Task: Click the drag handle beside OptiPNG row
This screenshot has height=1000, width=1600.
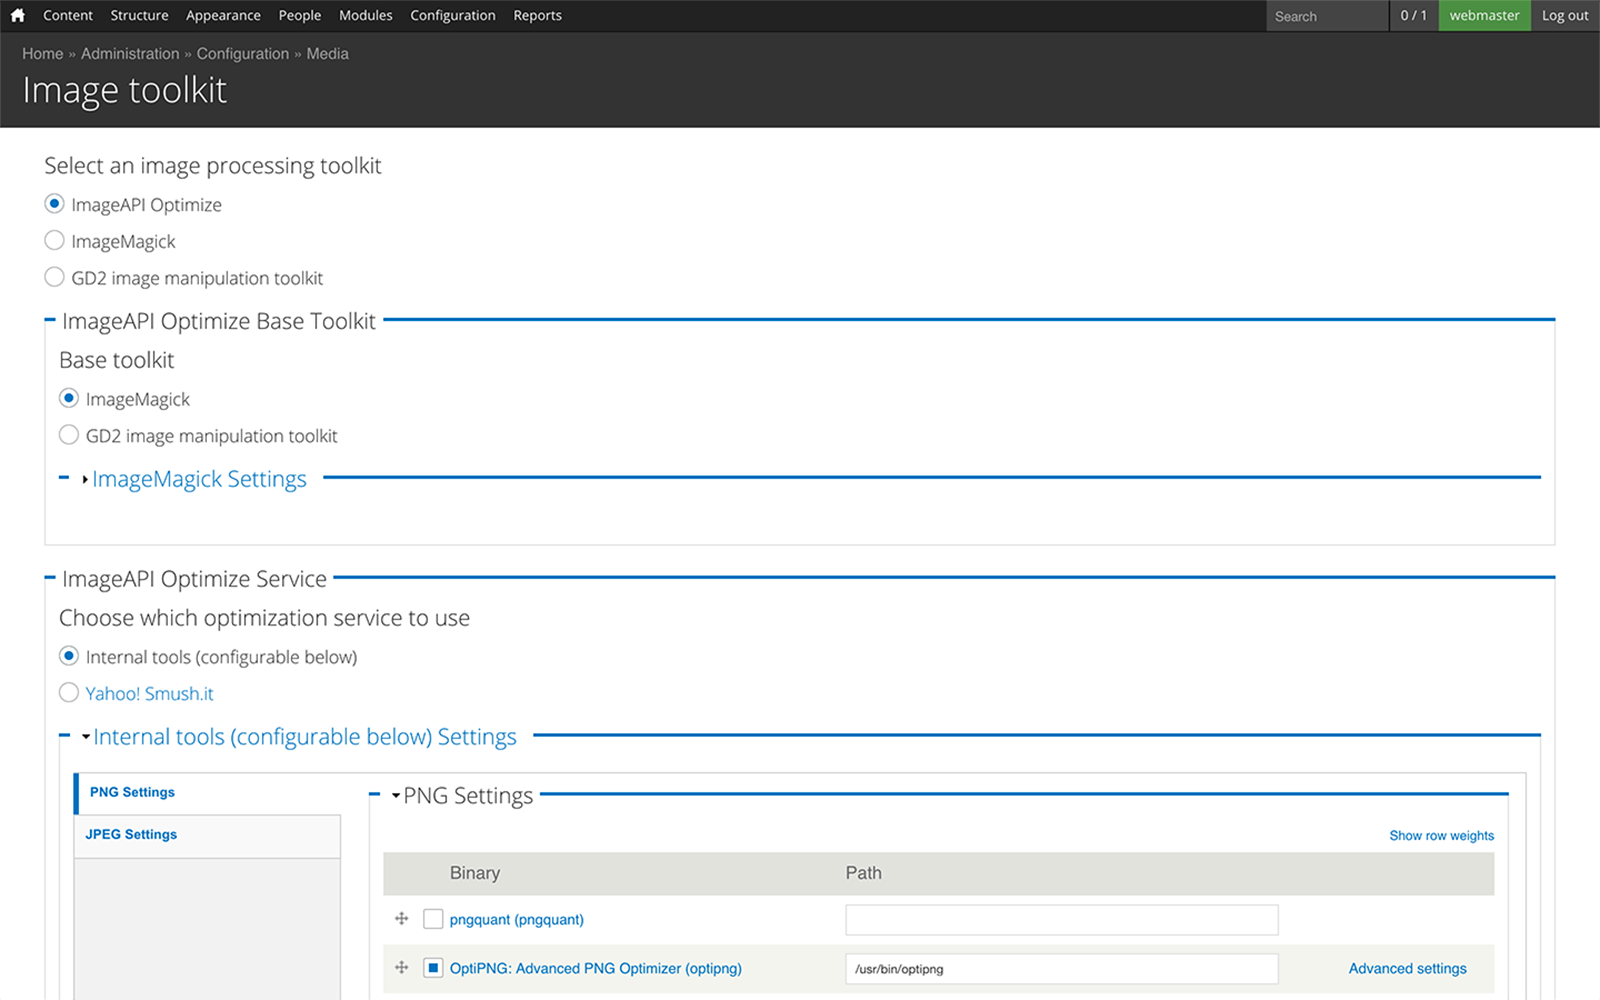Action: tap(402, 967)
